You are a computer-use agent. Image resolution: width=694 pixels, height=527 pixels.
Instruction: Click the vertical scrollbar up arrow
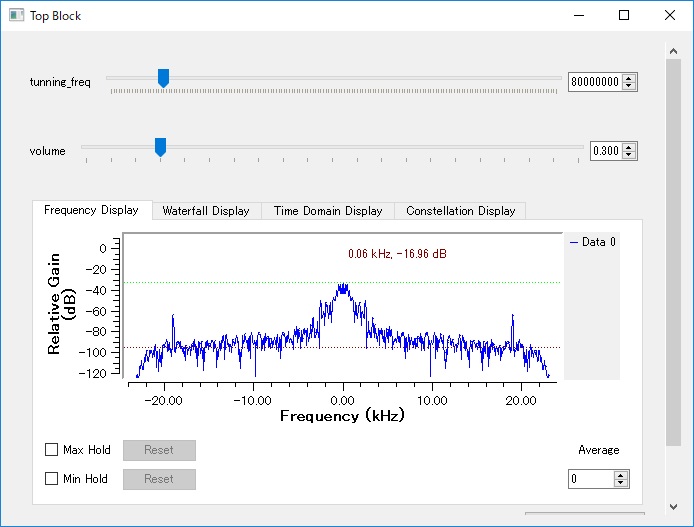click(674, 51)
